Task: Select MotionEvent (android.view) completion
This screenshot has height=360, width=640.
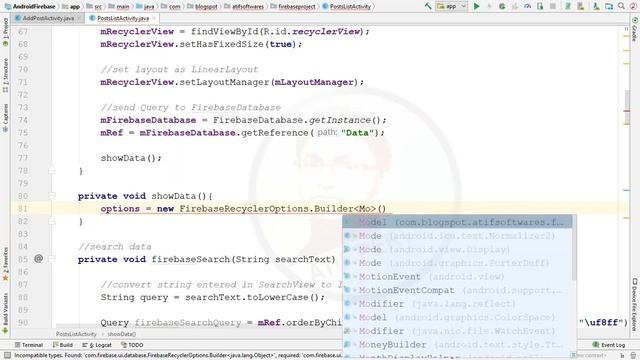Action: point(457,277)
